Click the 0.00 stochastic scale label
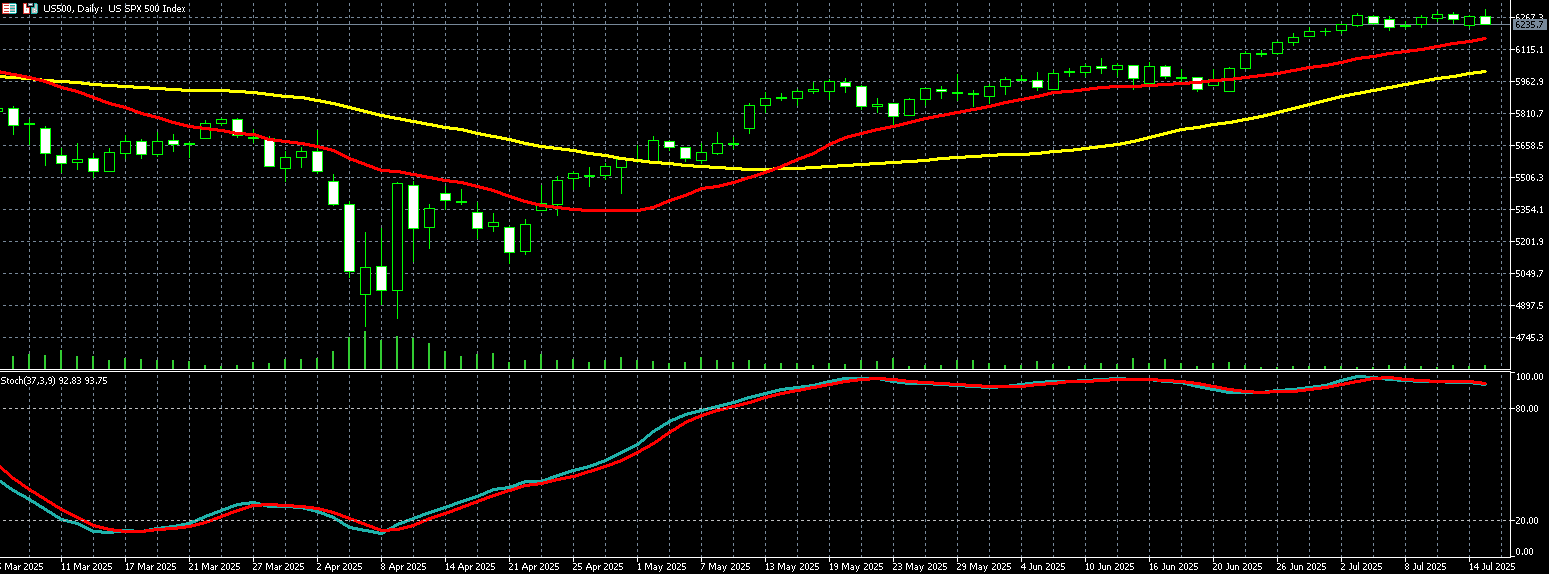The image size is (1549, 574). [x=1524, y=552]
